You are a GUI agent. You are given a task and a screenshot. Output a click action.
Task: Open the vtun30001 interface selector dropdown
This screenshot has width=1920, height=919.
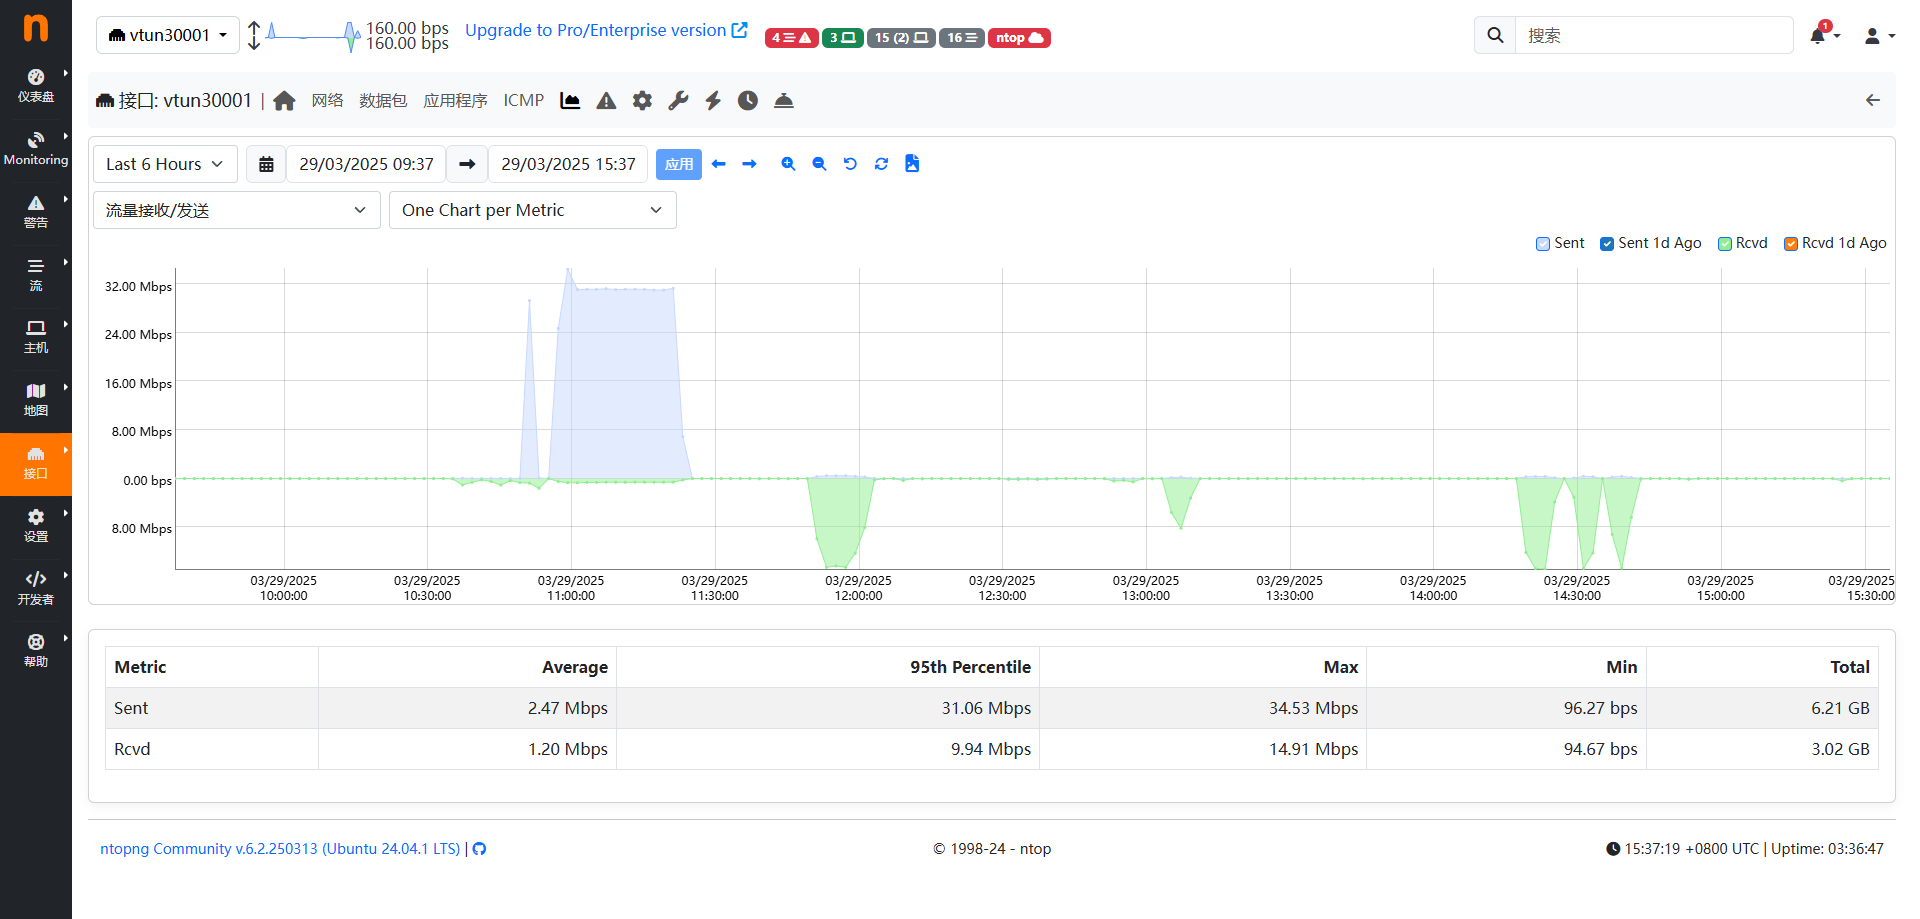tap(168, 35)
